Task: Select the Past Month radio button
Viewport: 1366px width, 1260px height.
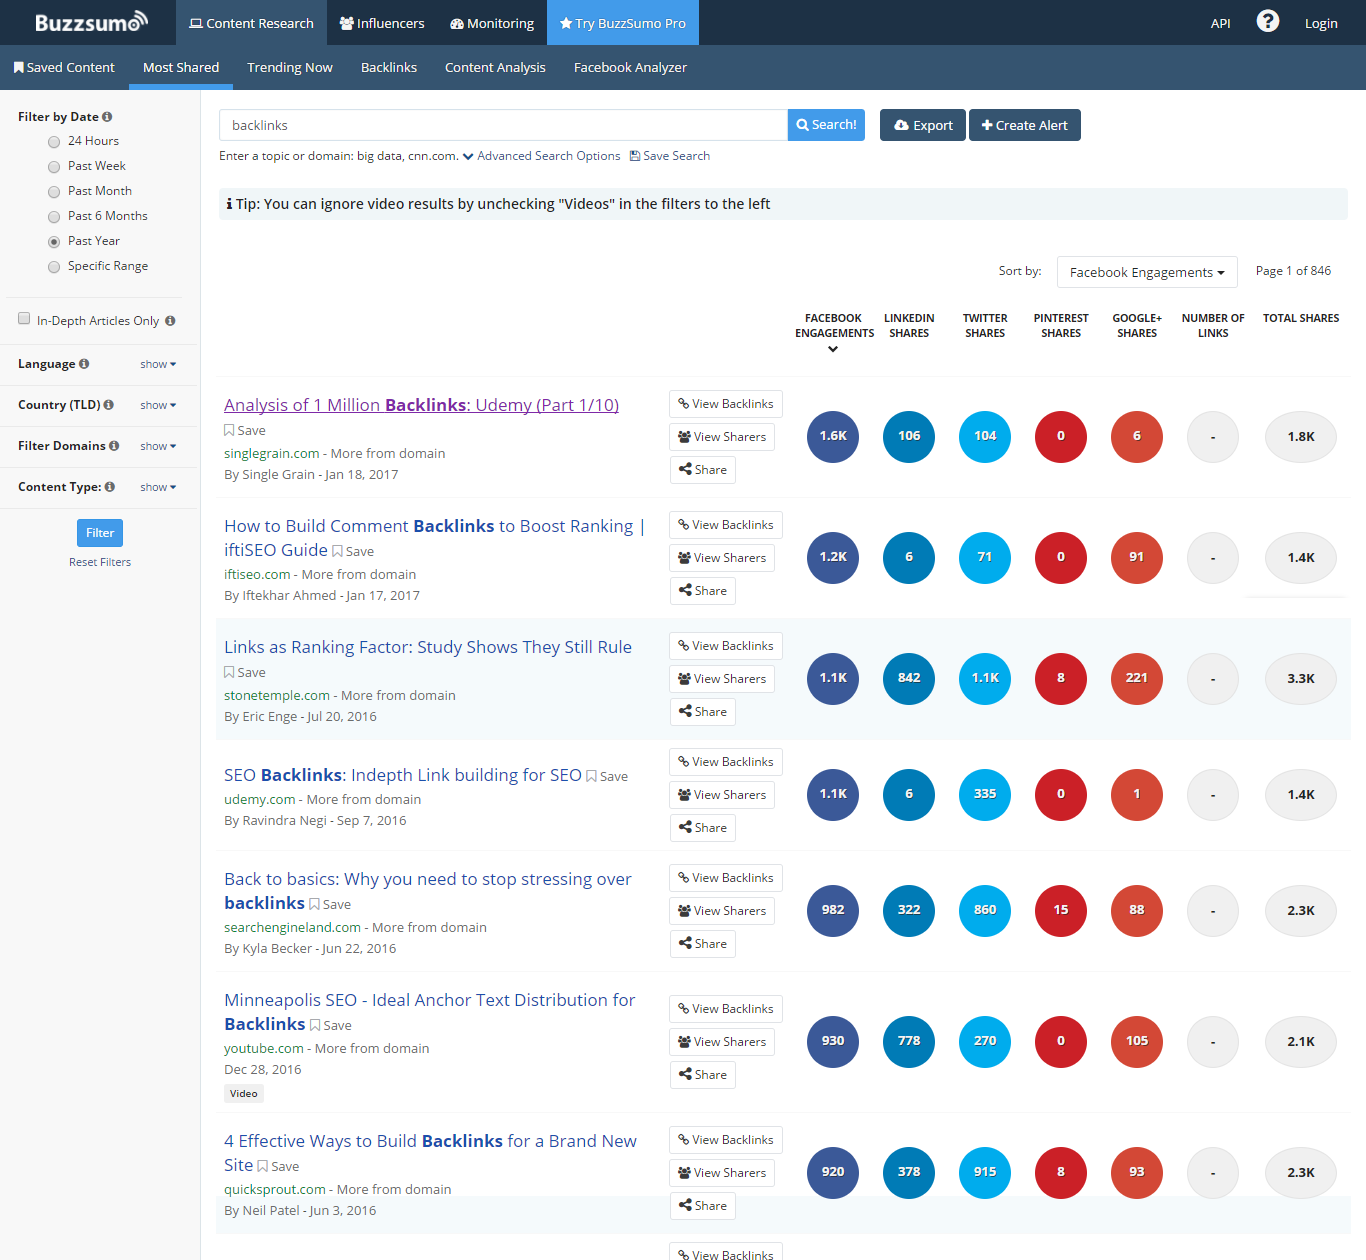Action: click(54, 192)
